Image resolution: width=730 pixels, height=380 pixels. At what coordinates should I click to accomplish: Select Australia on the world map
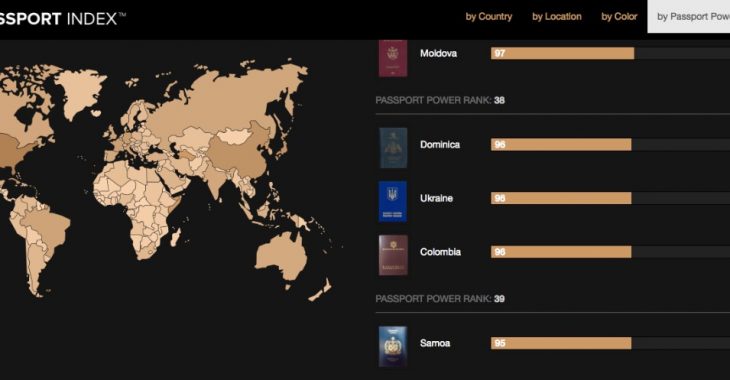[x=282, y=256]
